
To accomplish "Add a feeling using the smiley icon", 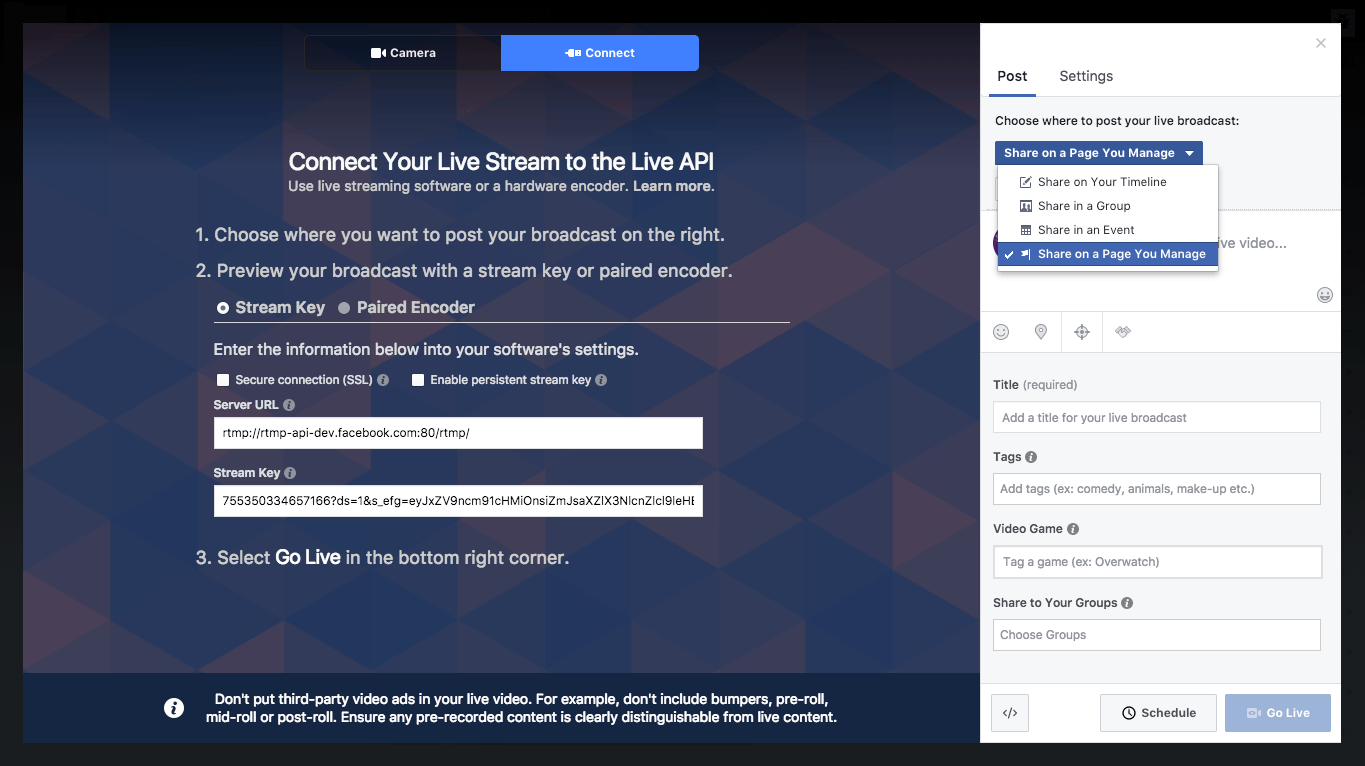I will coord(1001,331).
